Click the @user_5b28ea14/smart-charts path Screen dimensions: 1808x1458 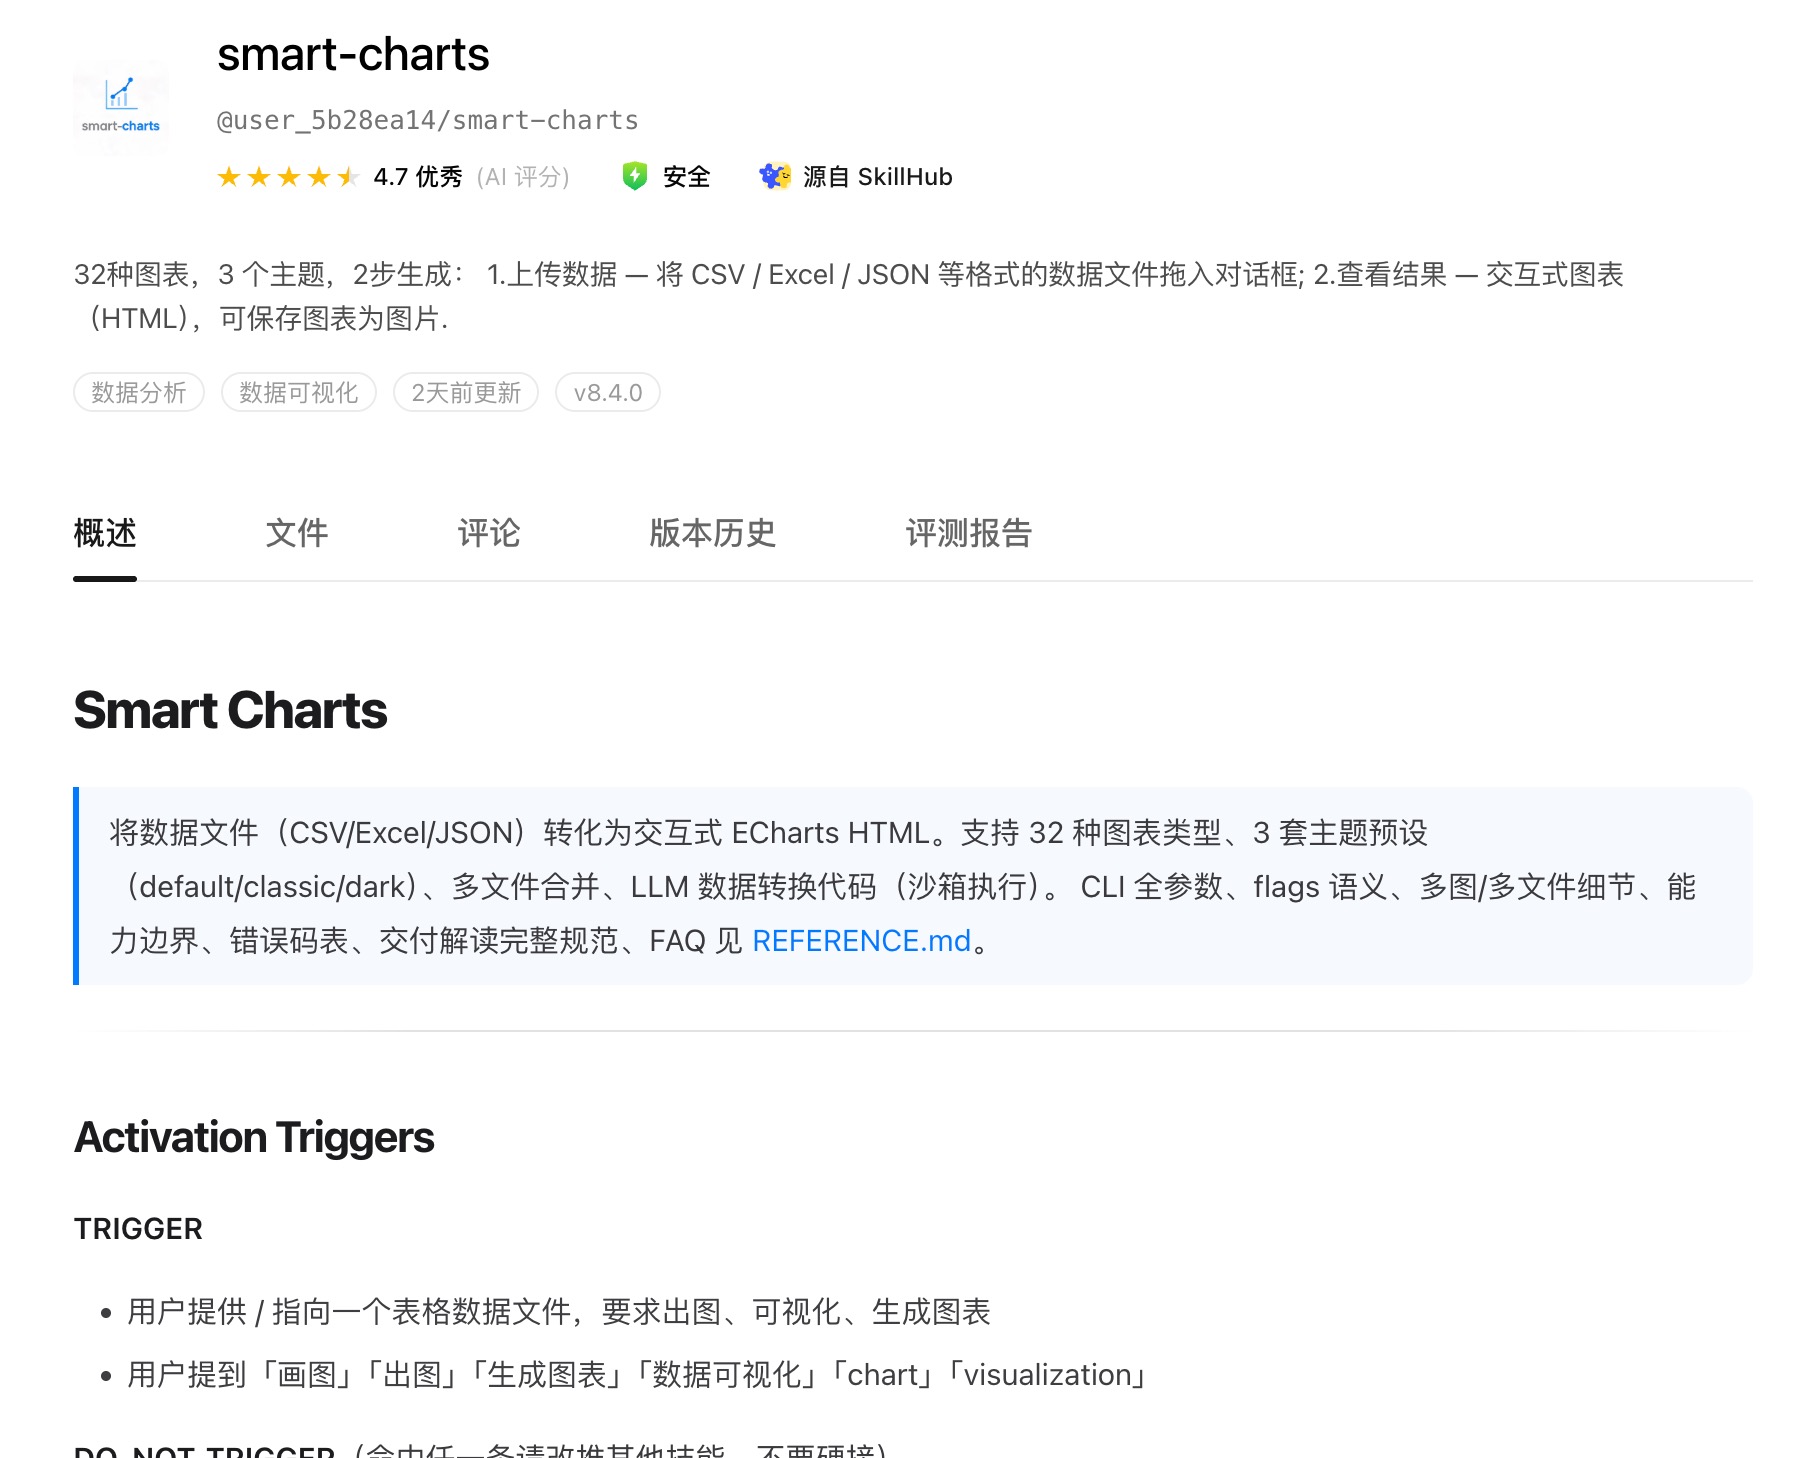pos(428,121)
